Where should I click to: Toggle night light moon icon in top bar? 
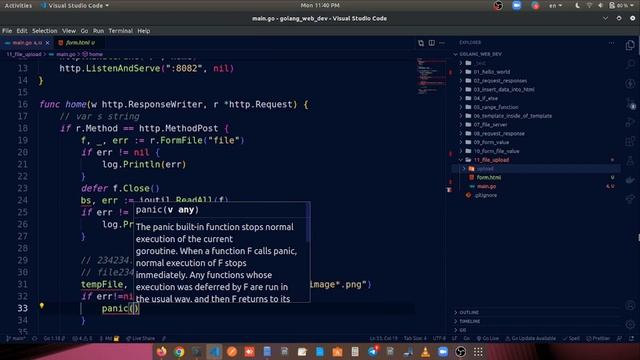click(x=577, y=5)
